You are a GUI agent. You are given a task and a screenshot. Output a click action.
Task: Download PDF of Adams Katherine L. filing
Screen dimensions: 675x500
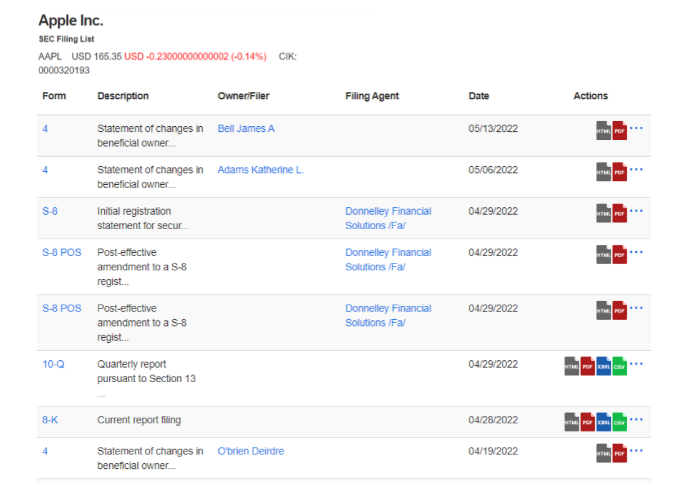(x=619, y=172)
